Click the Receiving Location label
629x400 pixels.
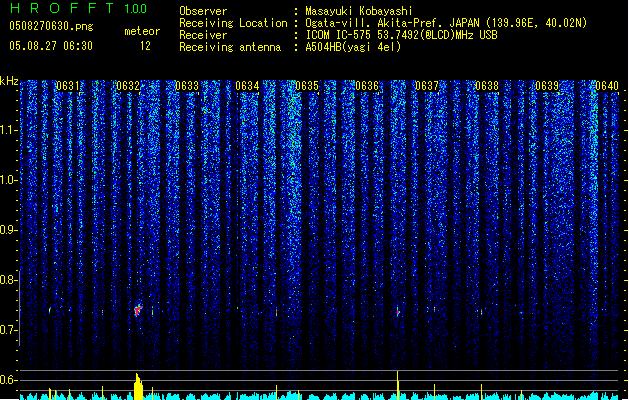233,23
